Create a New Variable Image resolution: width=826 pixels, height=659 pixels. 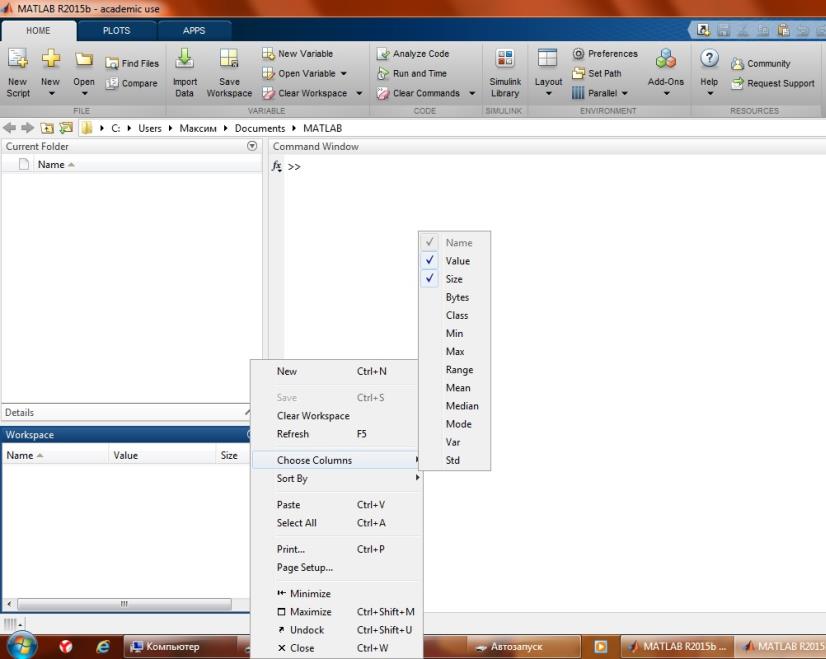point(298,54)
